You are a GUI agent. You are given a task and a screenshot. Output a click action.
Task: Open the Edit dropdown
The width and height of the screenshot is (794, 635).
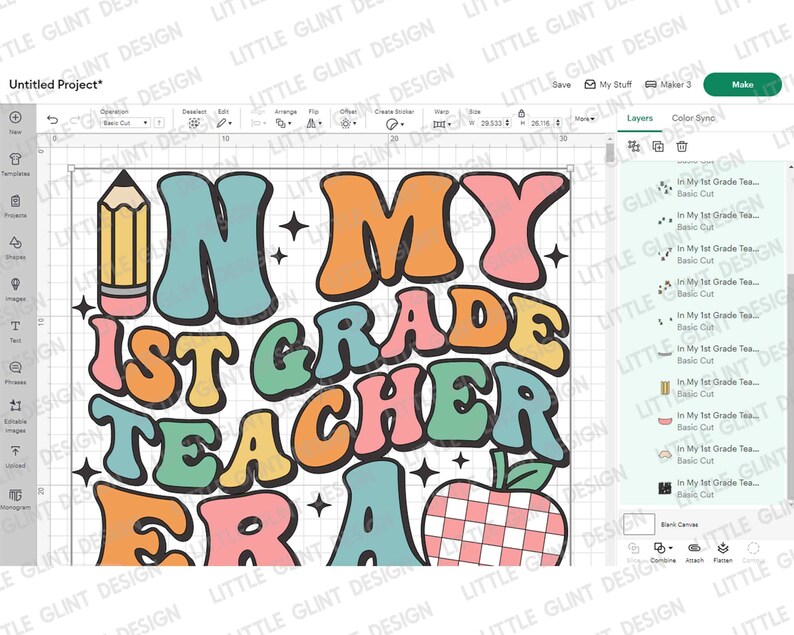[224, 123]
